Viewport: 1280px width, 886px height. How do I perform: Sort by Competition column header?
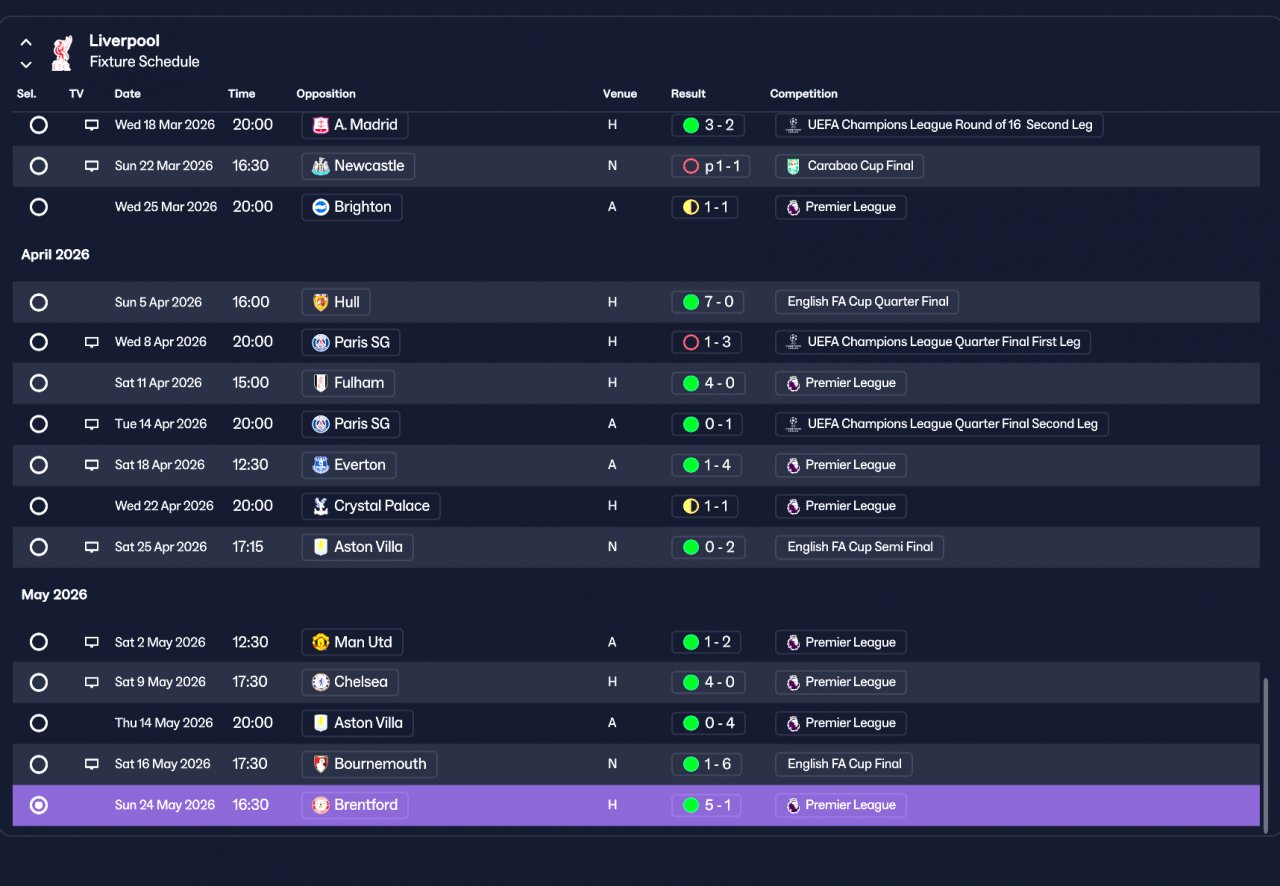click(804, 94)
